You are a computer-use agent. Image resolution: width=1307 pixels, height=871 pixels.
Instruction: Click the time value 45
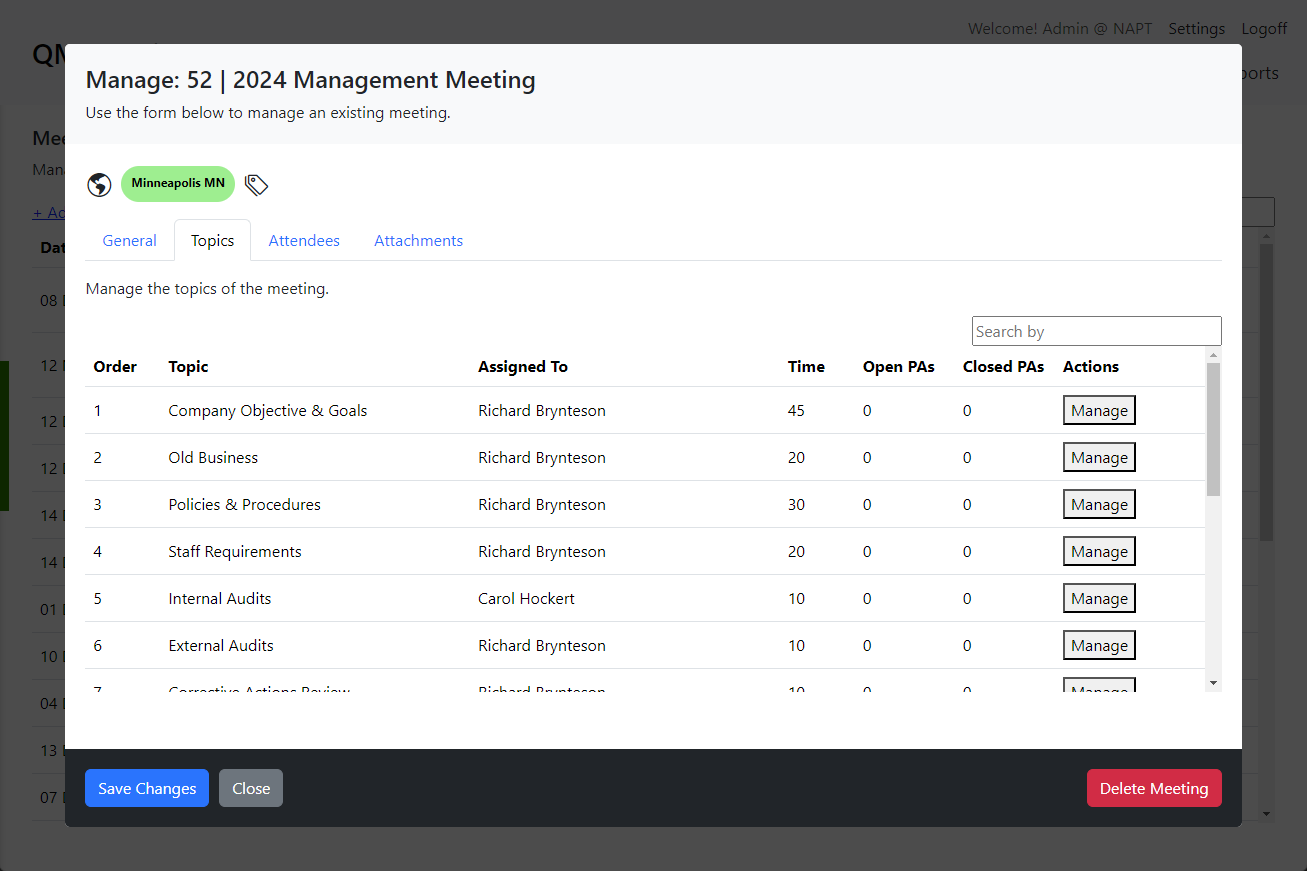pyautogui.click(x=796, y=411)
